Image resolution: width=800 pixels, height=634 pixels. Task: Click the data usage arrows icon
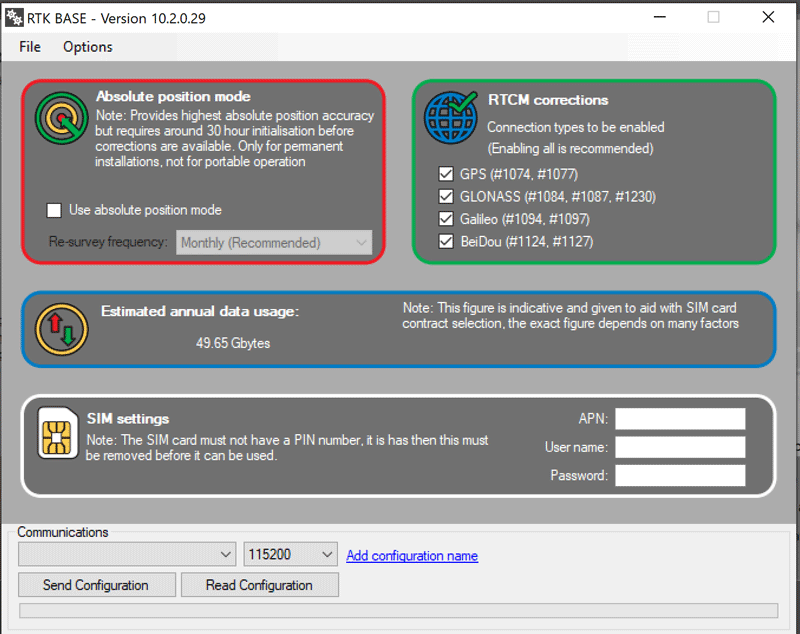[62, 327]
